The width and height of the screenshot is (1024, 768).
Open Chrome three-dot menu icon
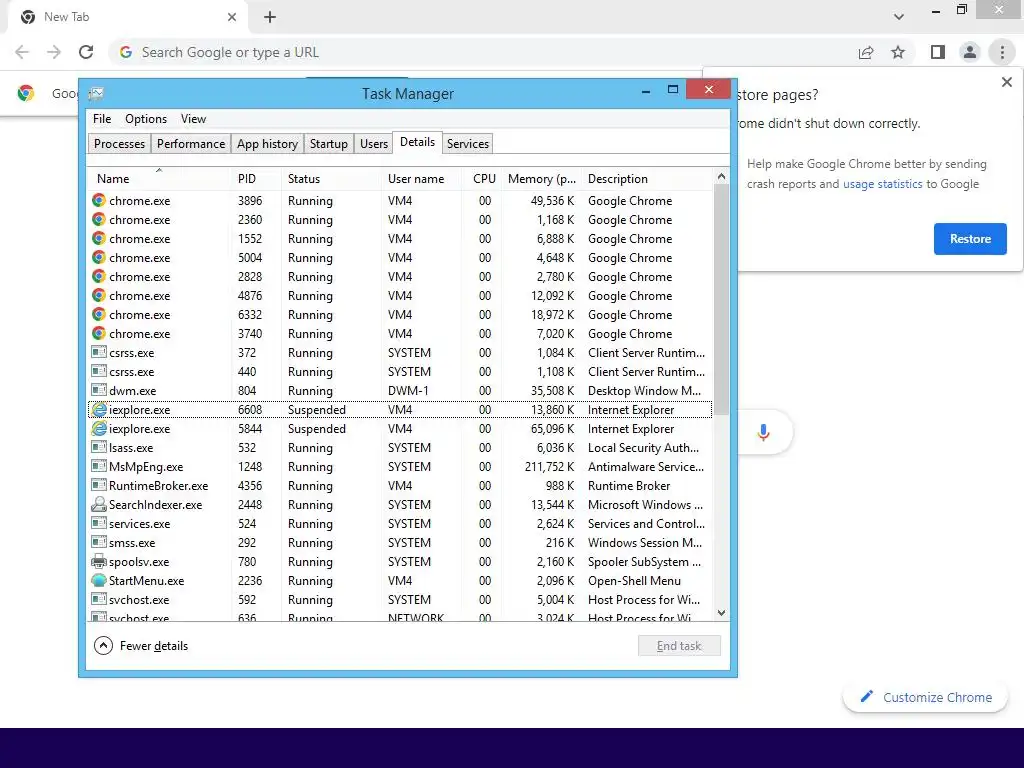pos(1002,52)
